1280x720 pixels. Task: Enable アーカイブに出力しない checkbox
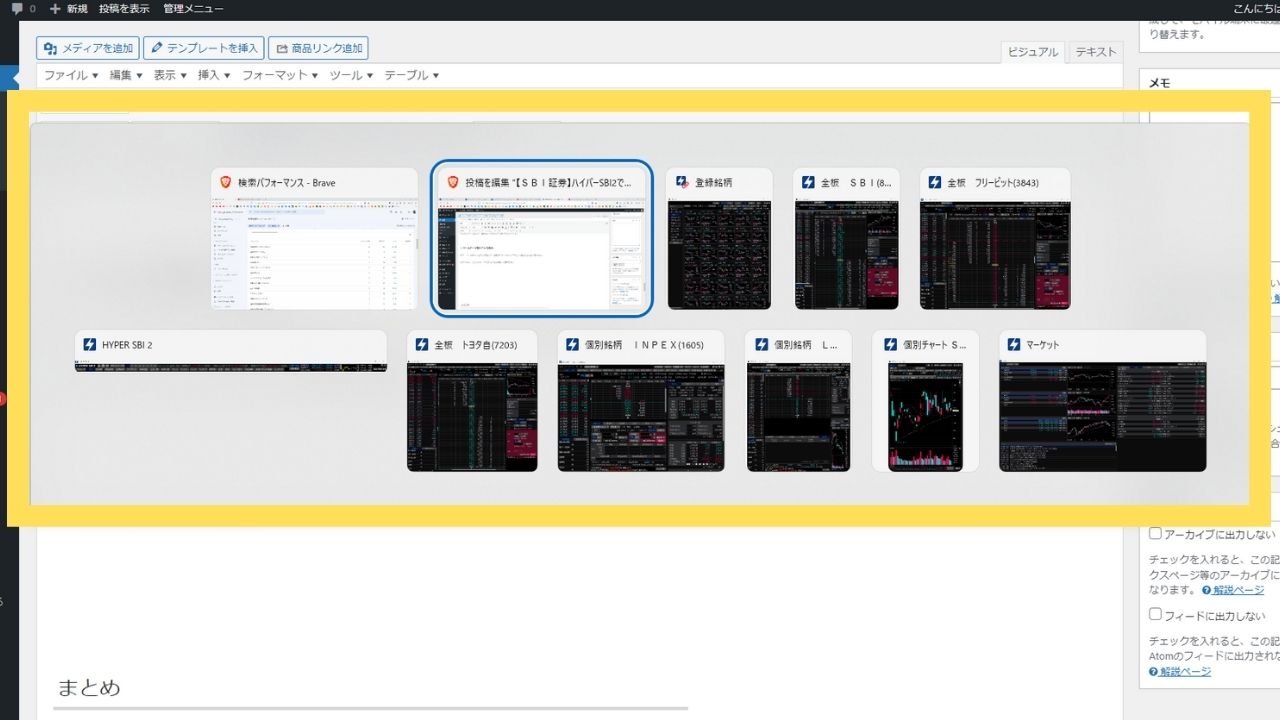click(1155, 534)
